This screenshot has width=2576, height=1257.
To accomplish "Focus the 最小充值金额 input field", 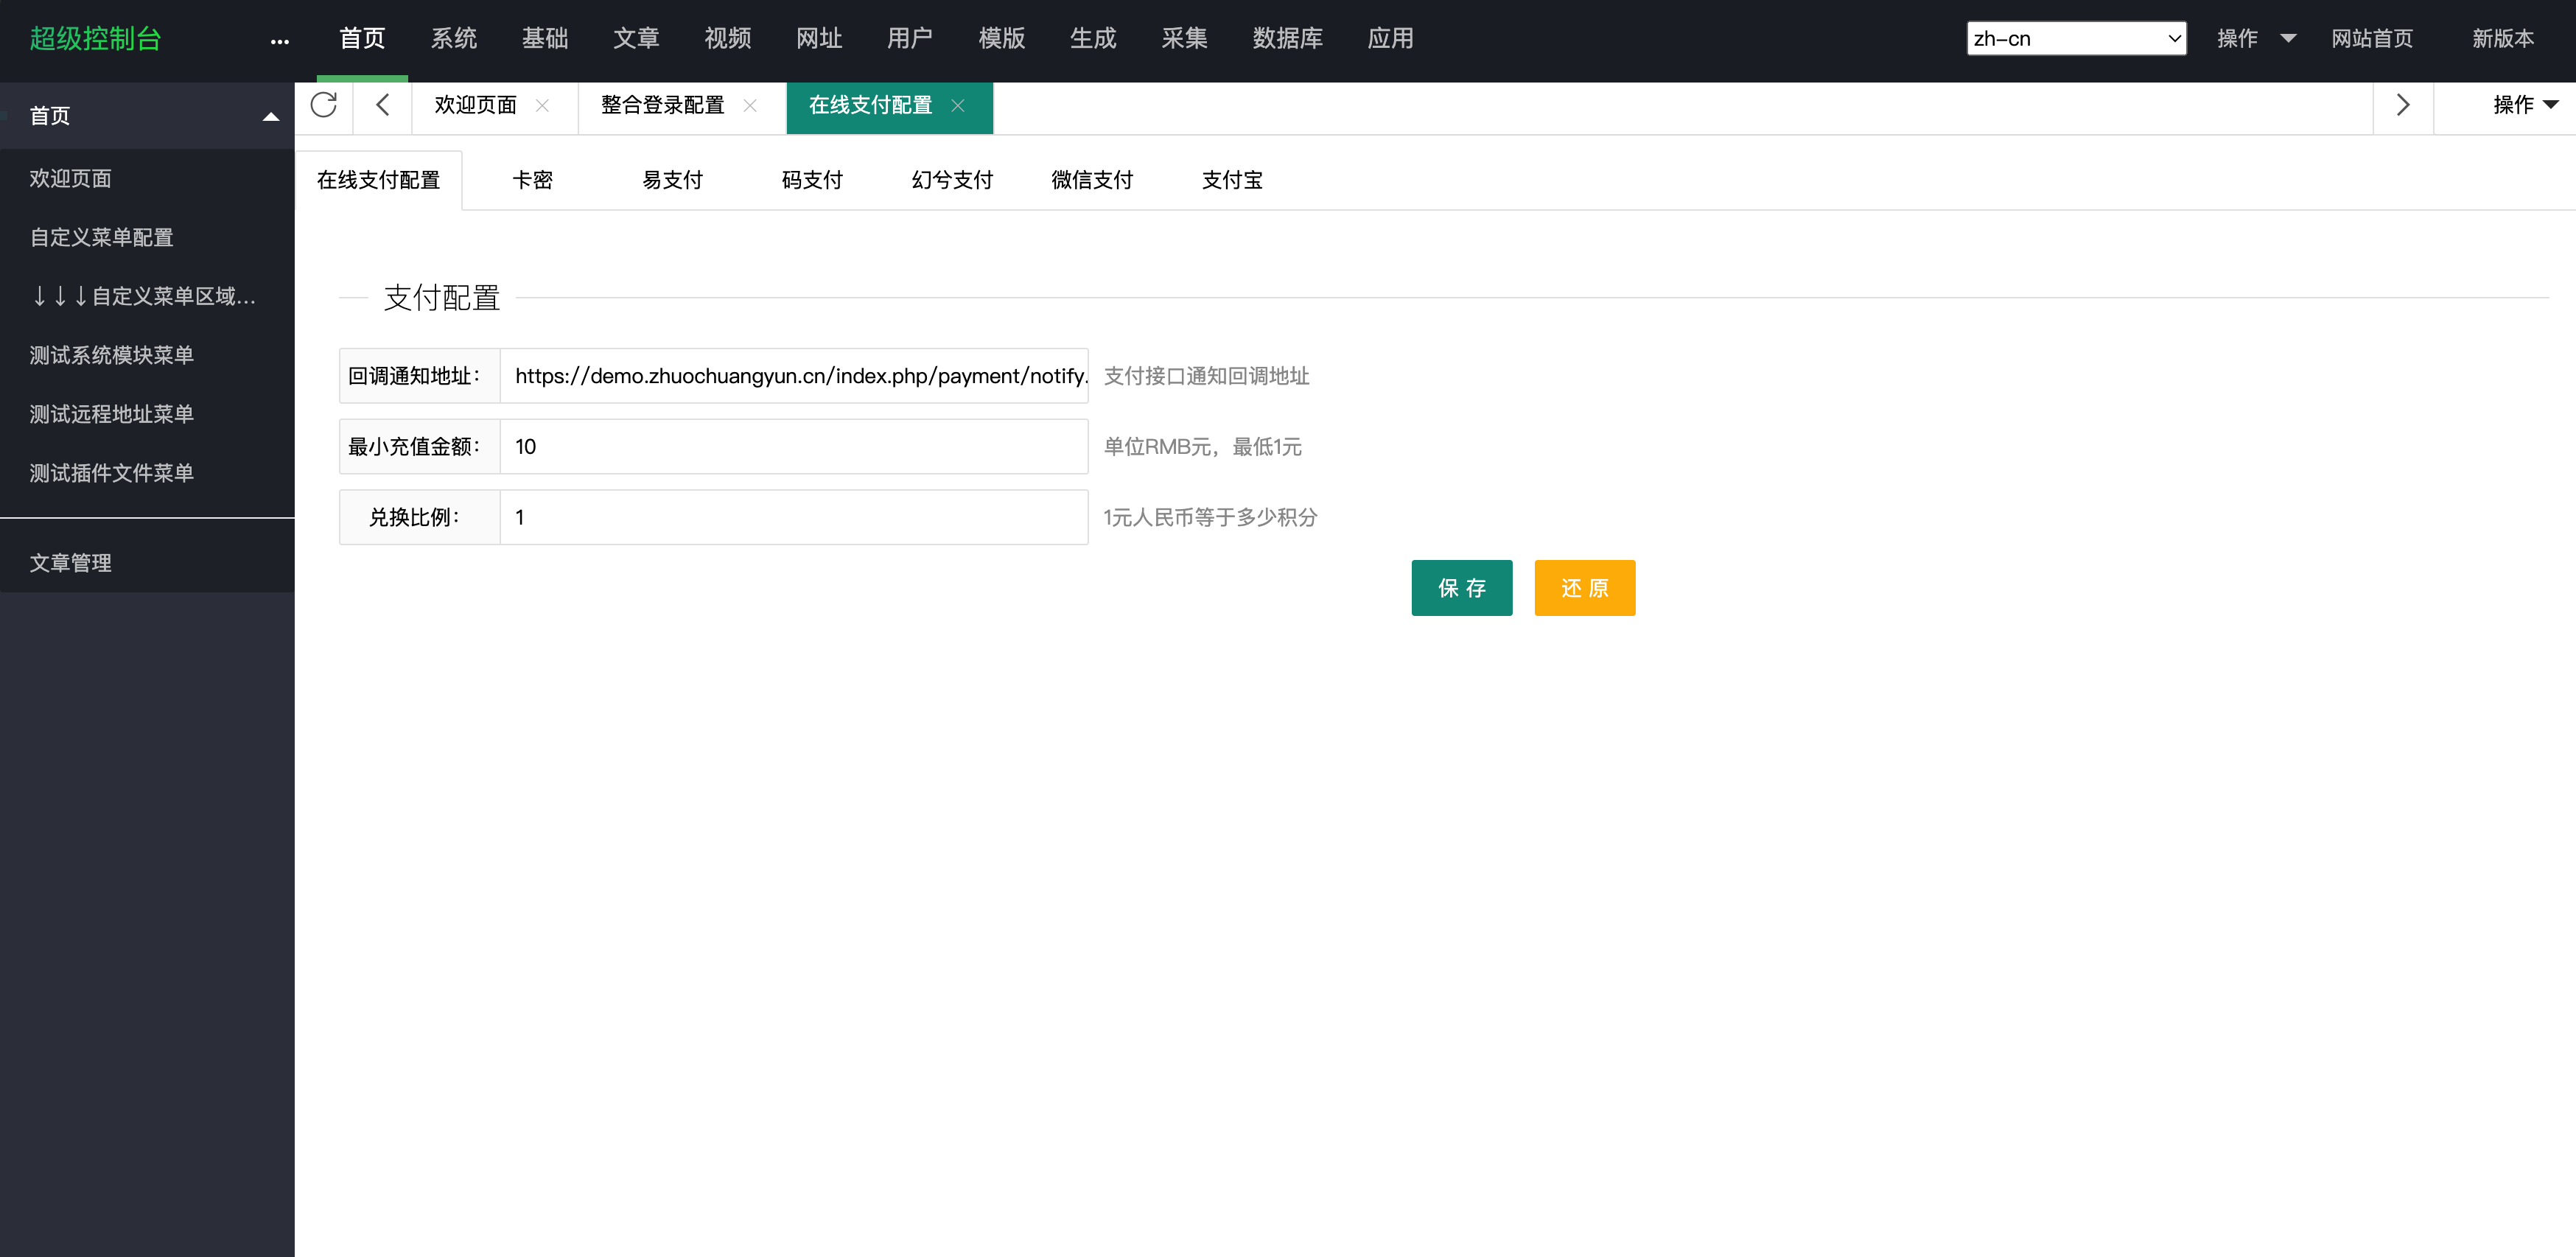I will tap(794, 446).
